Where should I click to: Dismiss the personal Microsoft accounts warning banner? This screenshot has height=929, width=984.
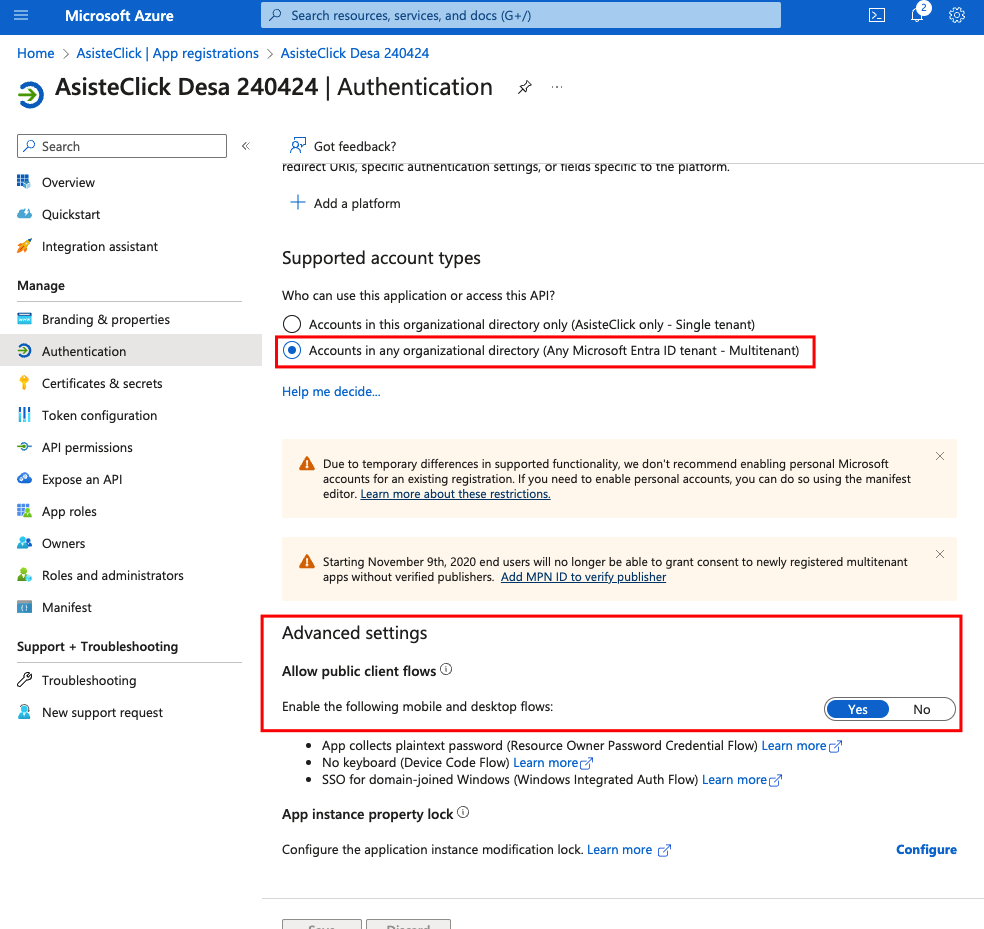coord(939,455)
